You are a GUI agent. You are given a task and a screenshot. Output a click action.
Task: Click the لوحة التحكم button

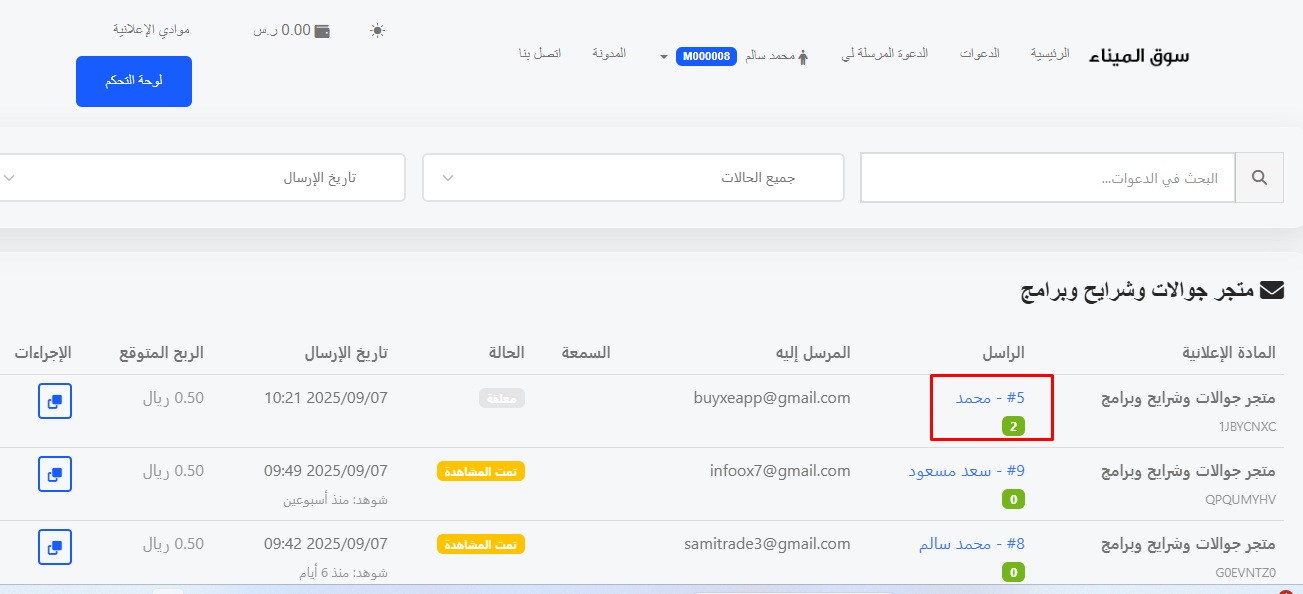[134, 82]
